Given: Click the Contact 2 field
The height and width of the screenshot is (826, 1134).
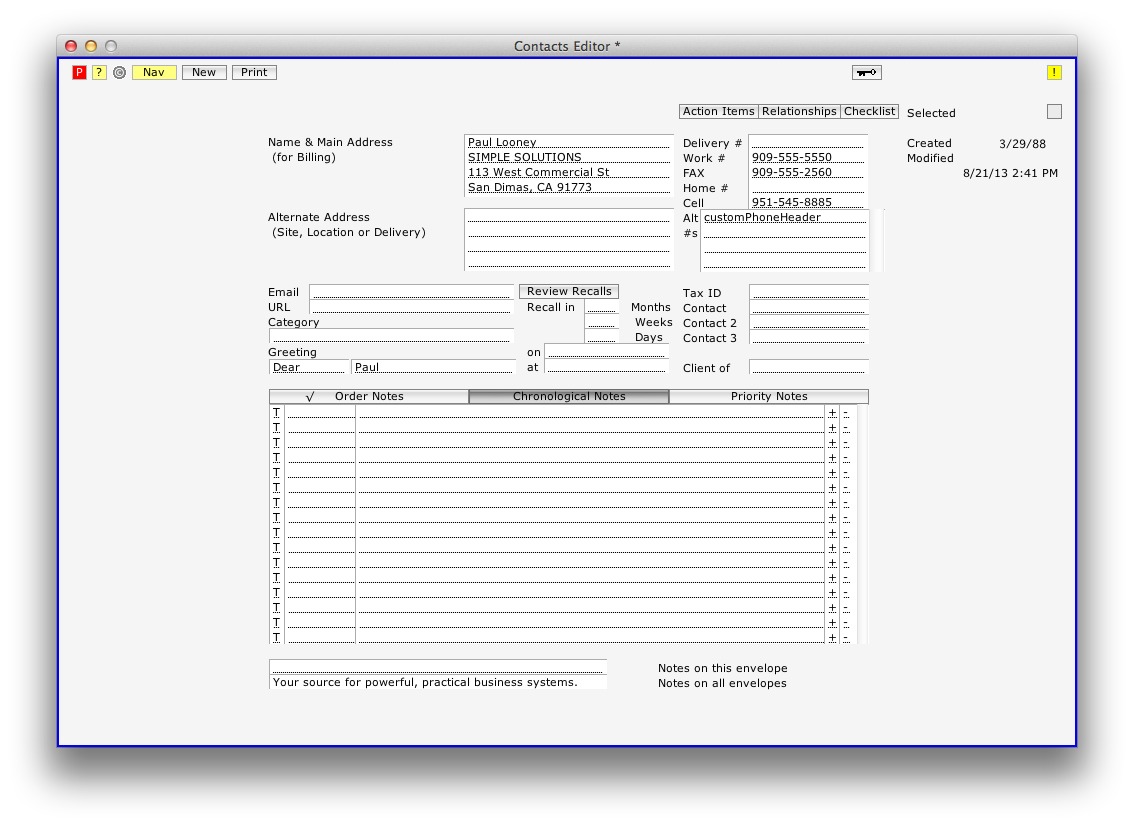Looking at the screenshot, I should tap(808, 323).
